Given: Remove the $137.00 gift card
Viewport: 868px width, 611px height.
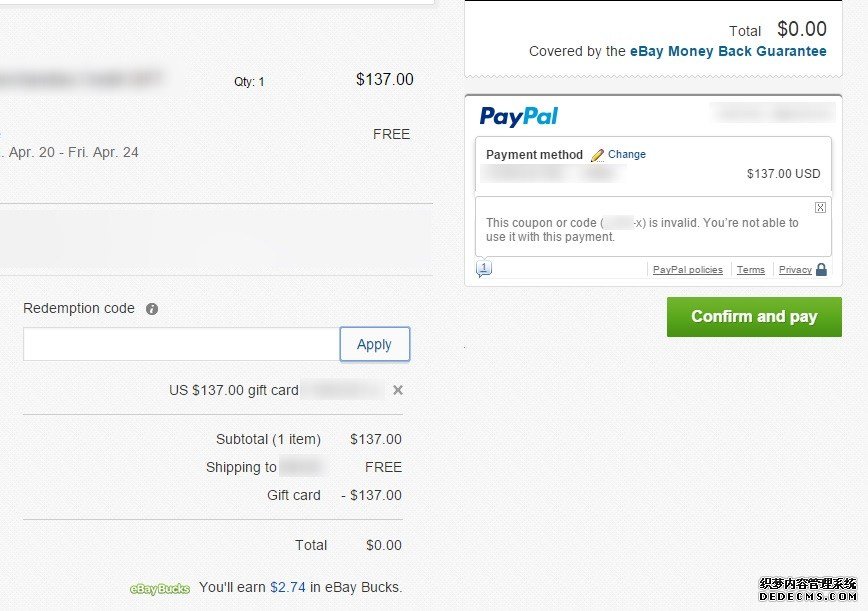Looking at the screenshot, I should pos(397,390).
